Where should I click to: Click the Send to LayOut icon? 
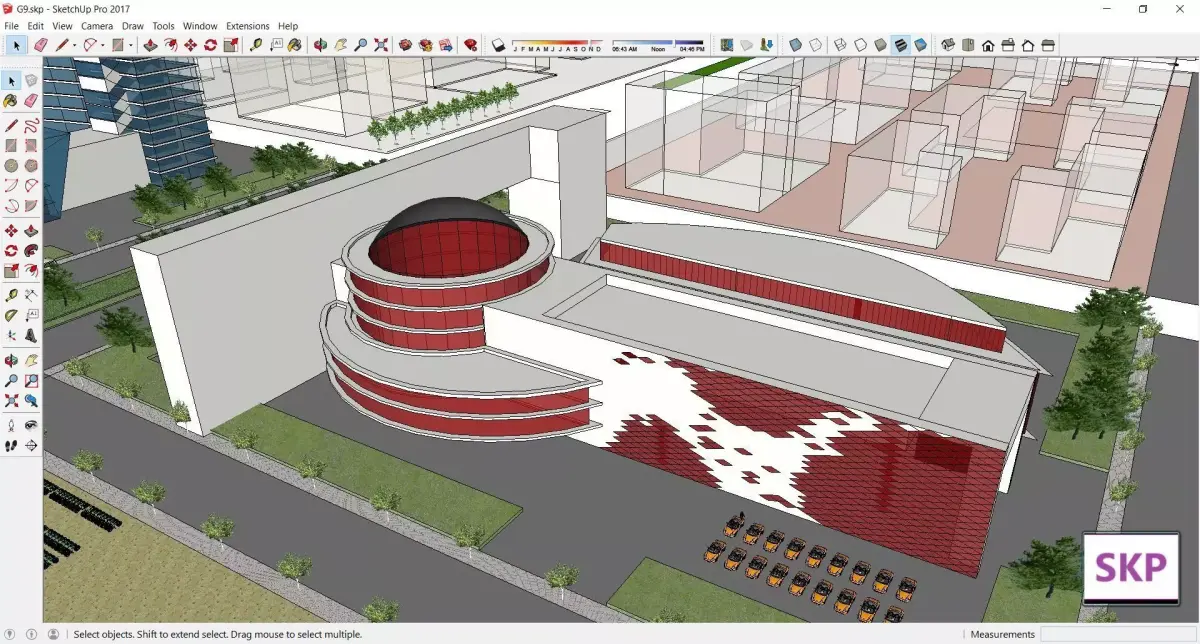pyautogui.click(x=445, y=45)
